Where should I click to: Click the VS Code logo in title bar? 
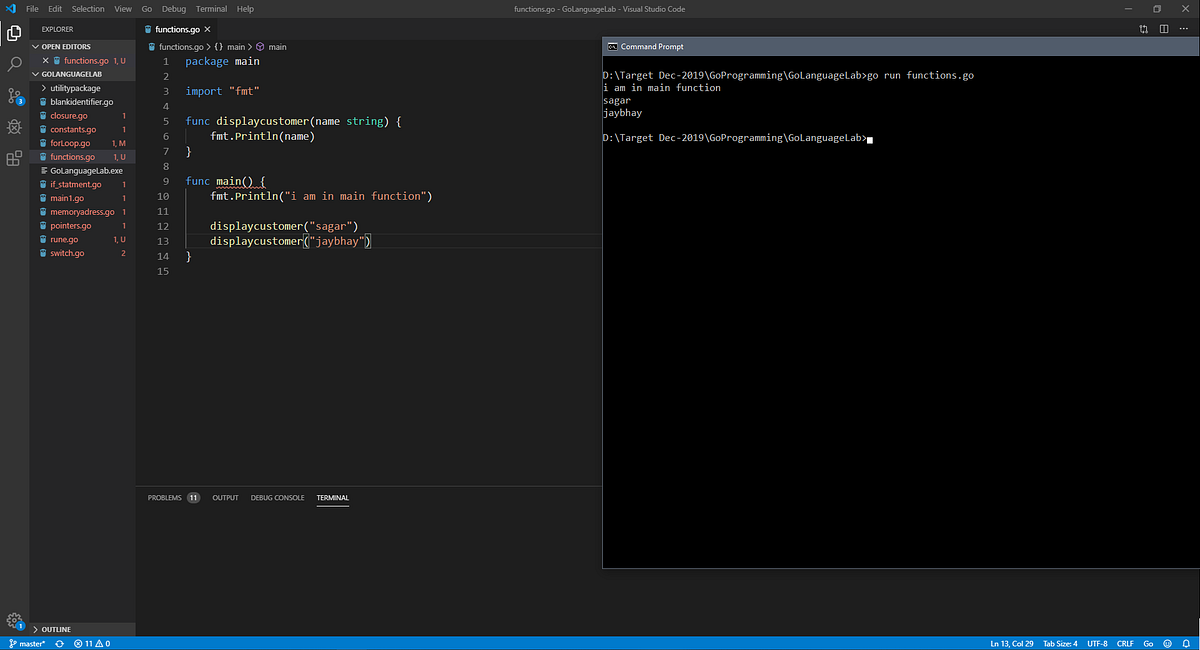[11, 9]
